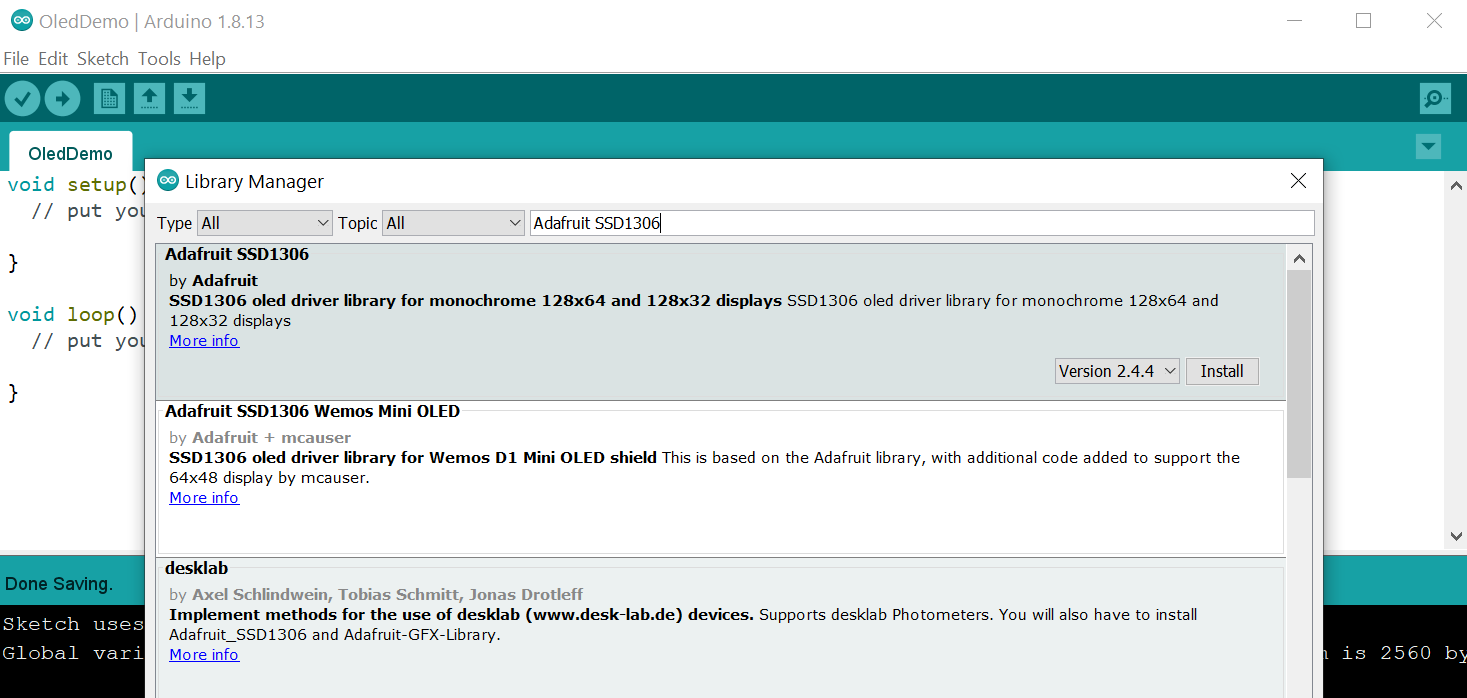Select the Adafruit SSD1306 library title
Screen dimensions: 1467x698
click(237, 254)
